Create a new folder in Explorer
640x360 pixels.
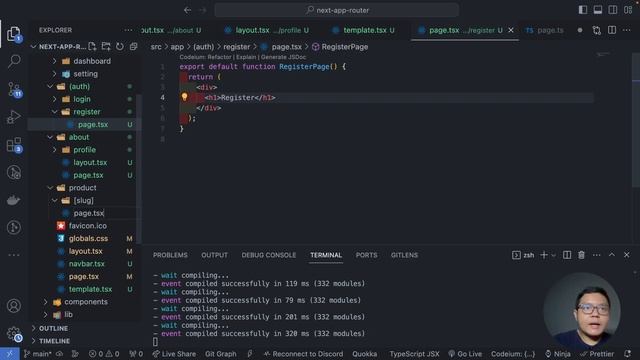tap(106, 47)
